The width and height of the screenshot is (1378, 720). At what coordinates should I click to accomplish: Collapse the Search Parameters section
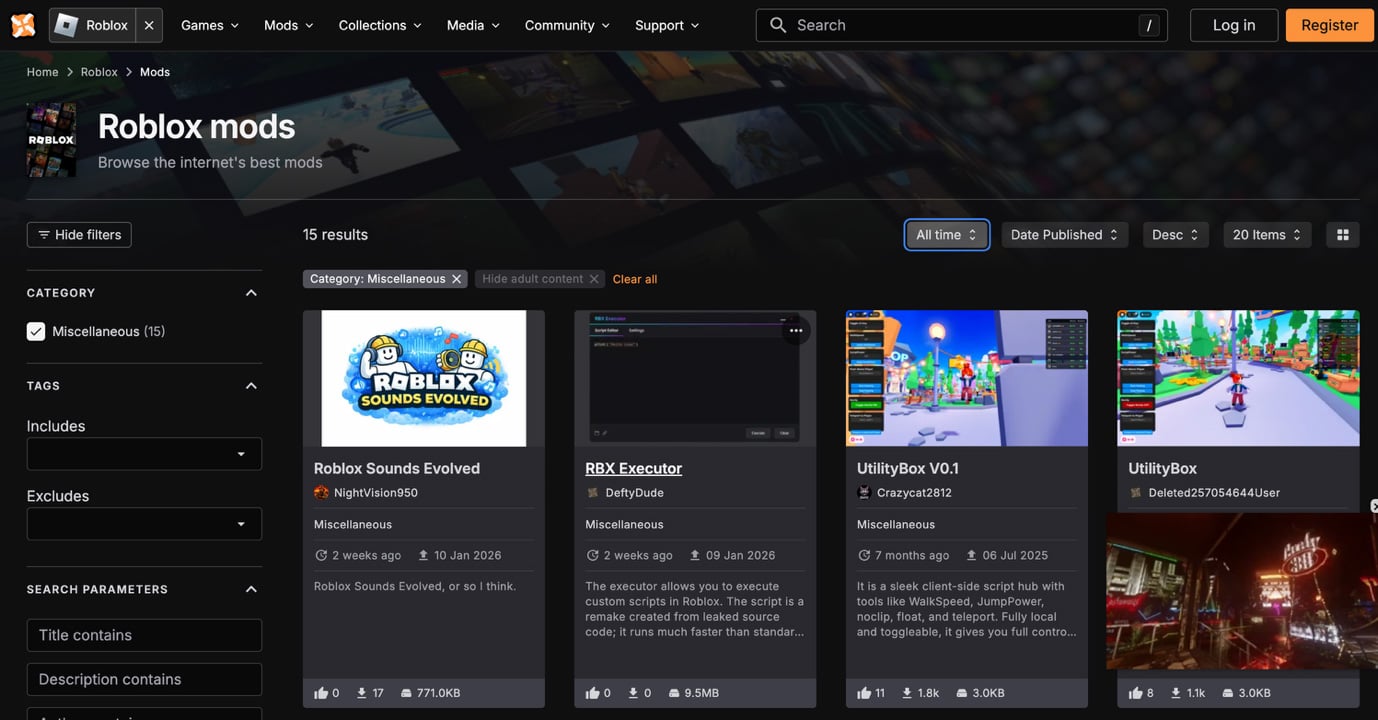[x=251, y=588]
